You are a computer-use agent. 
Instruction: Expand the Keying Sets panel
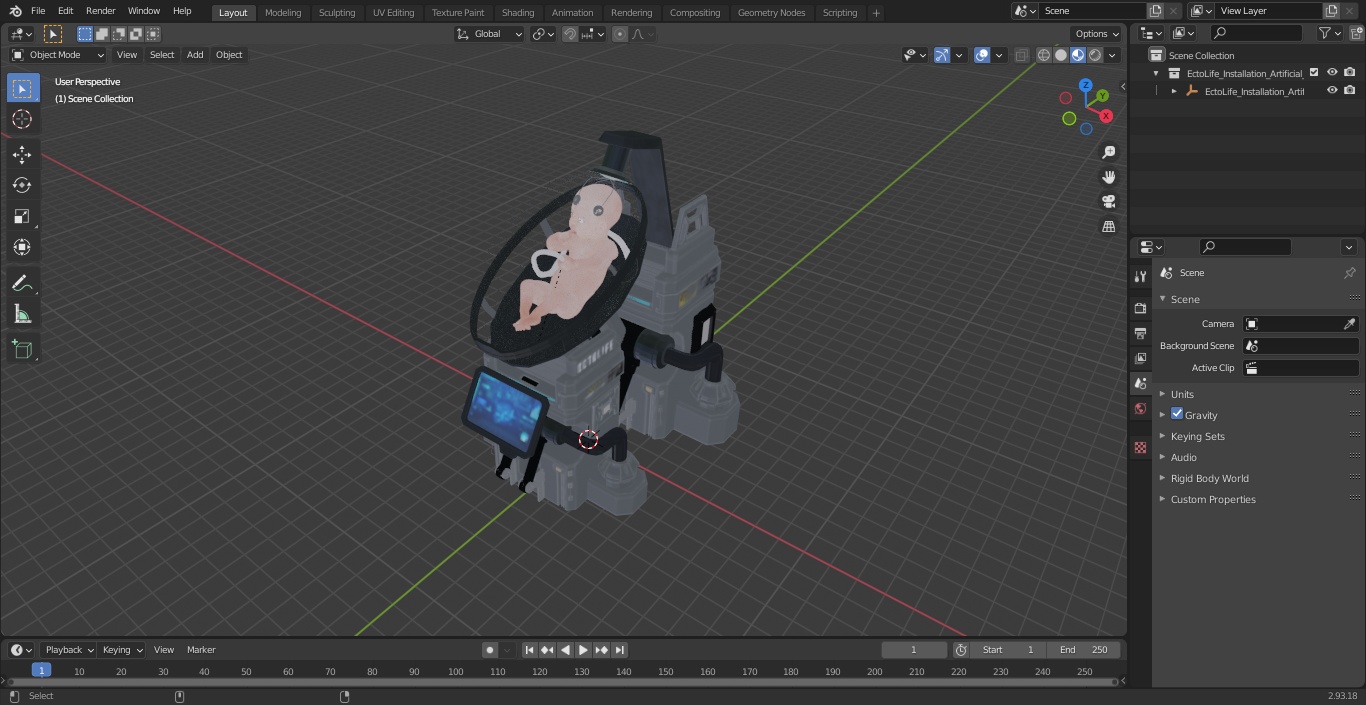(1197, 436)
